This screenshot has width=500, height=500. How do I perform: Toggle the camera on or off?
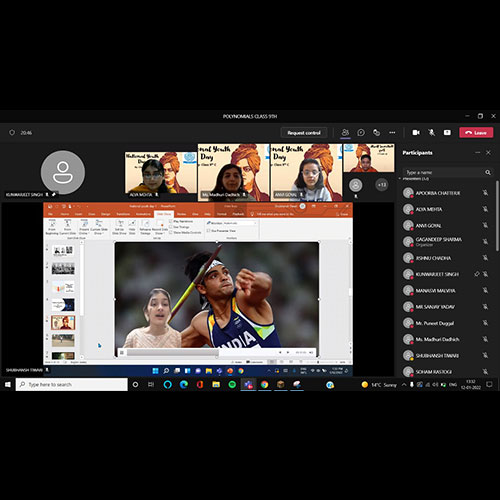[x=416, y=133]
